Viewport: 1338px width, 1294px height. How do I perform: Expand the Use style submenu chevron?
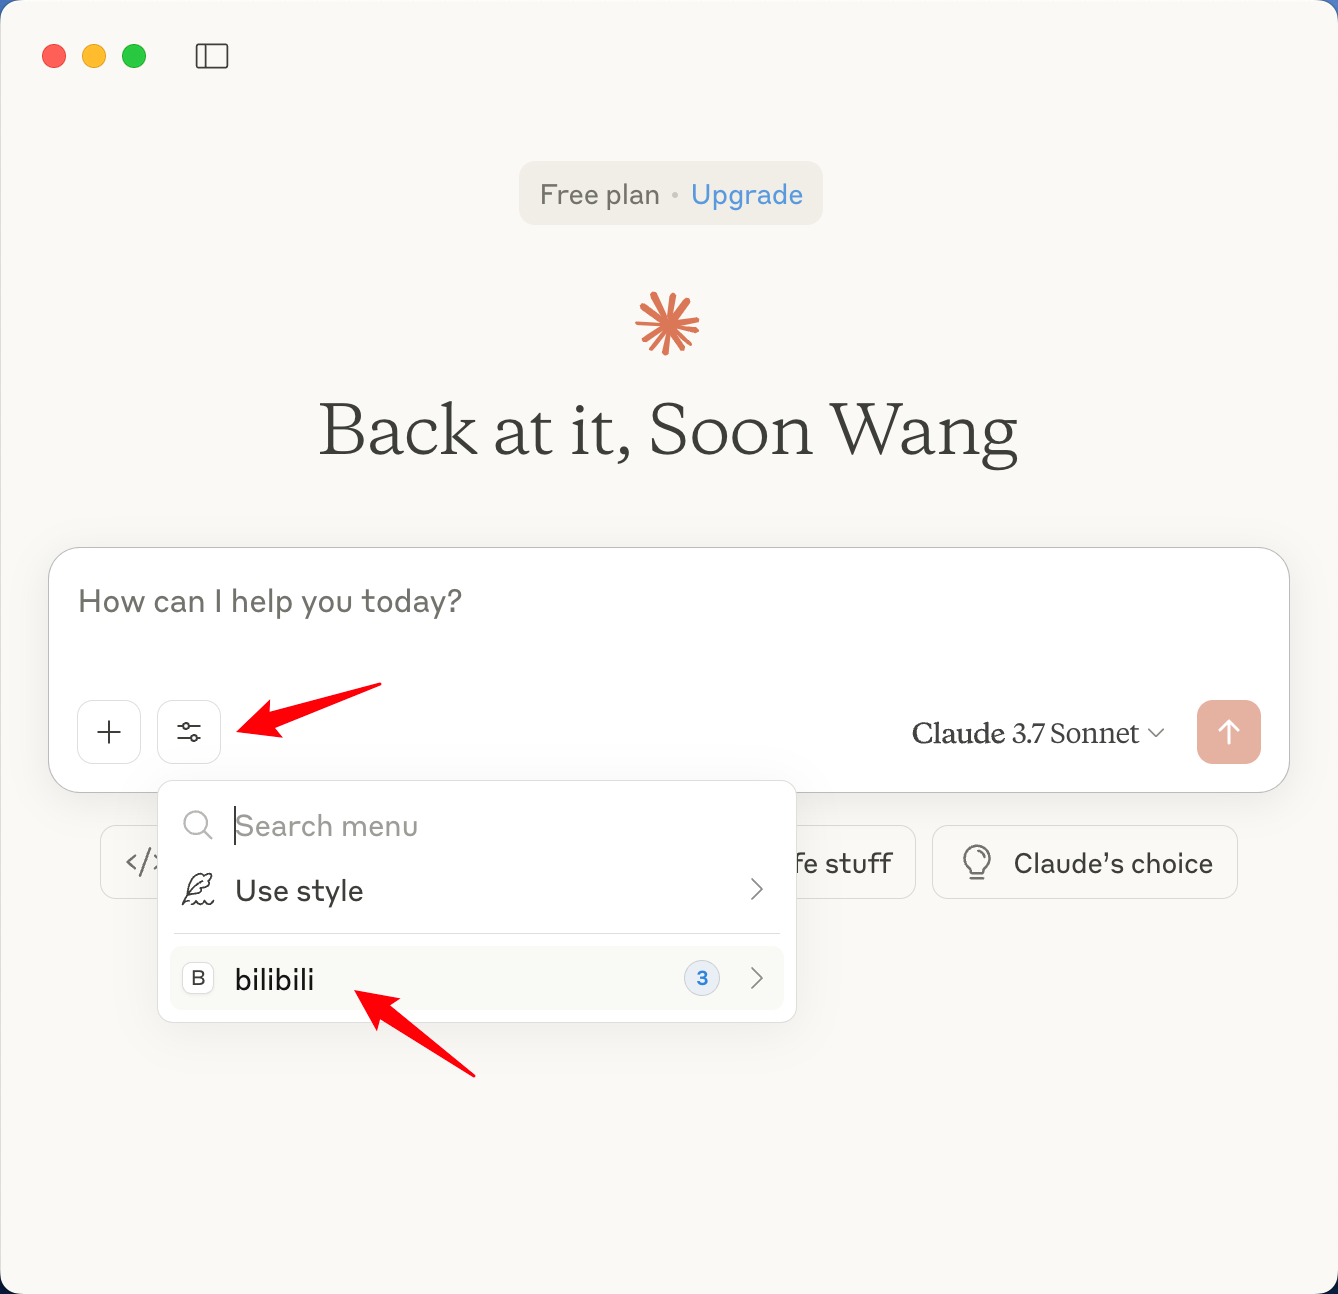point(757,889)
